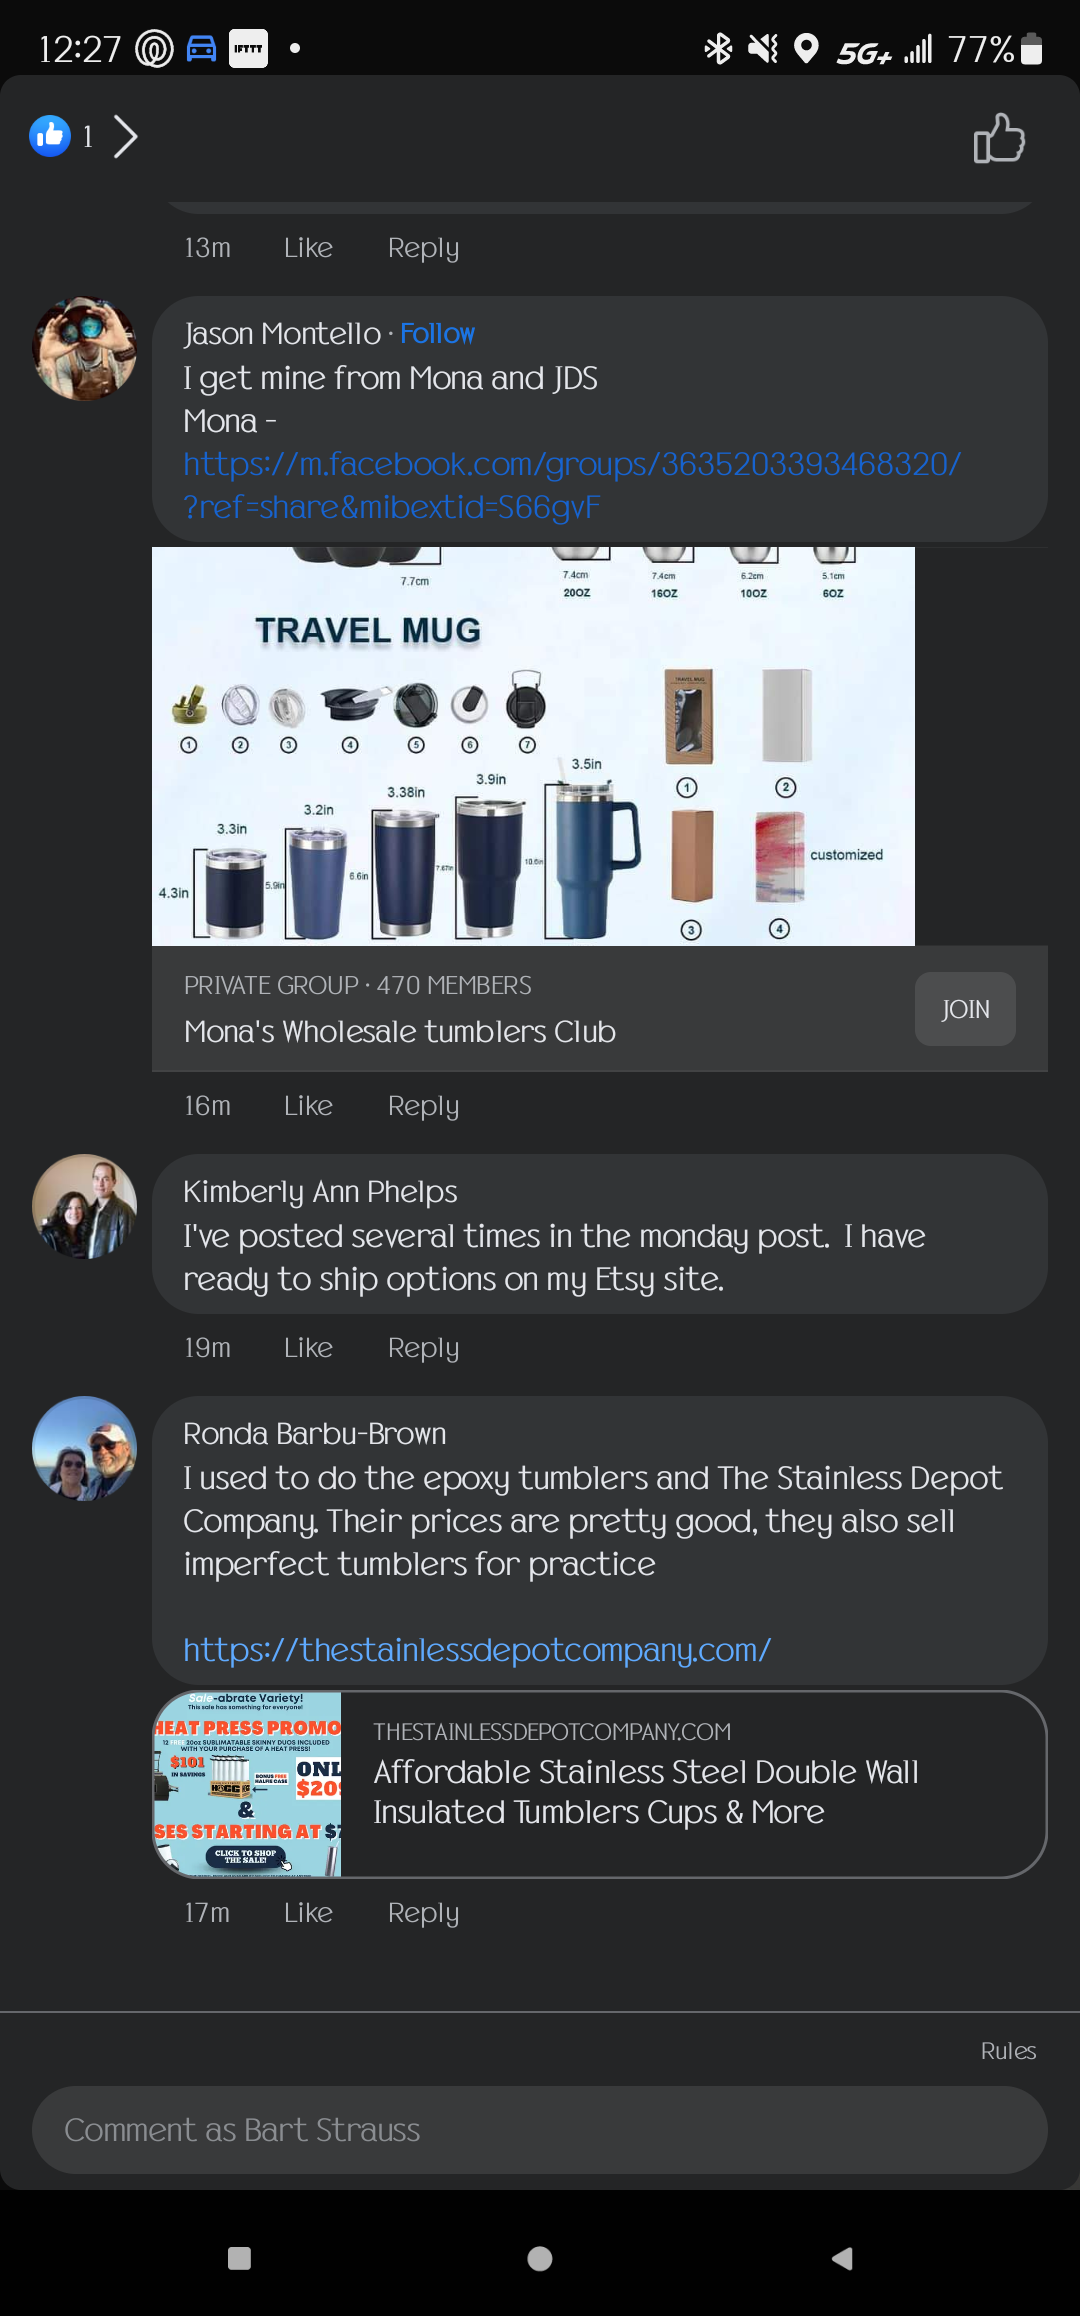Reply to Jason Montello's comment
Viewport: 1080px width, 2316px height.
(423, 1106)
